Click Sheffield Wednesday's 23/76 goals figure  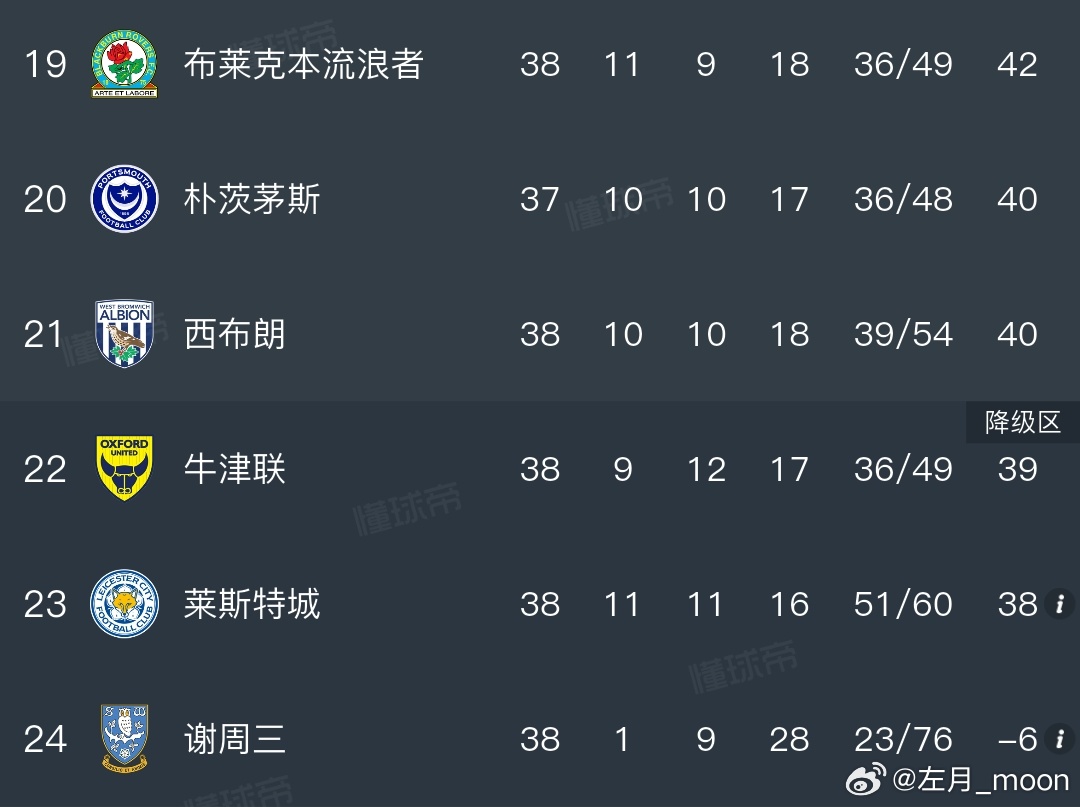pyautogui.click(x=903, y=739)
